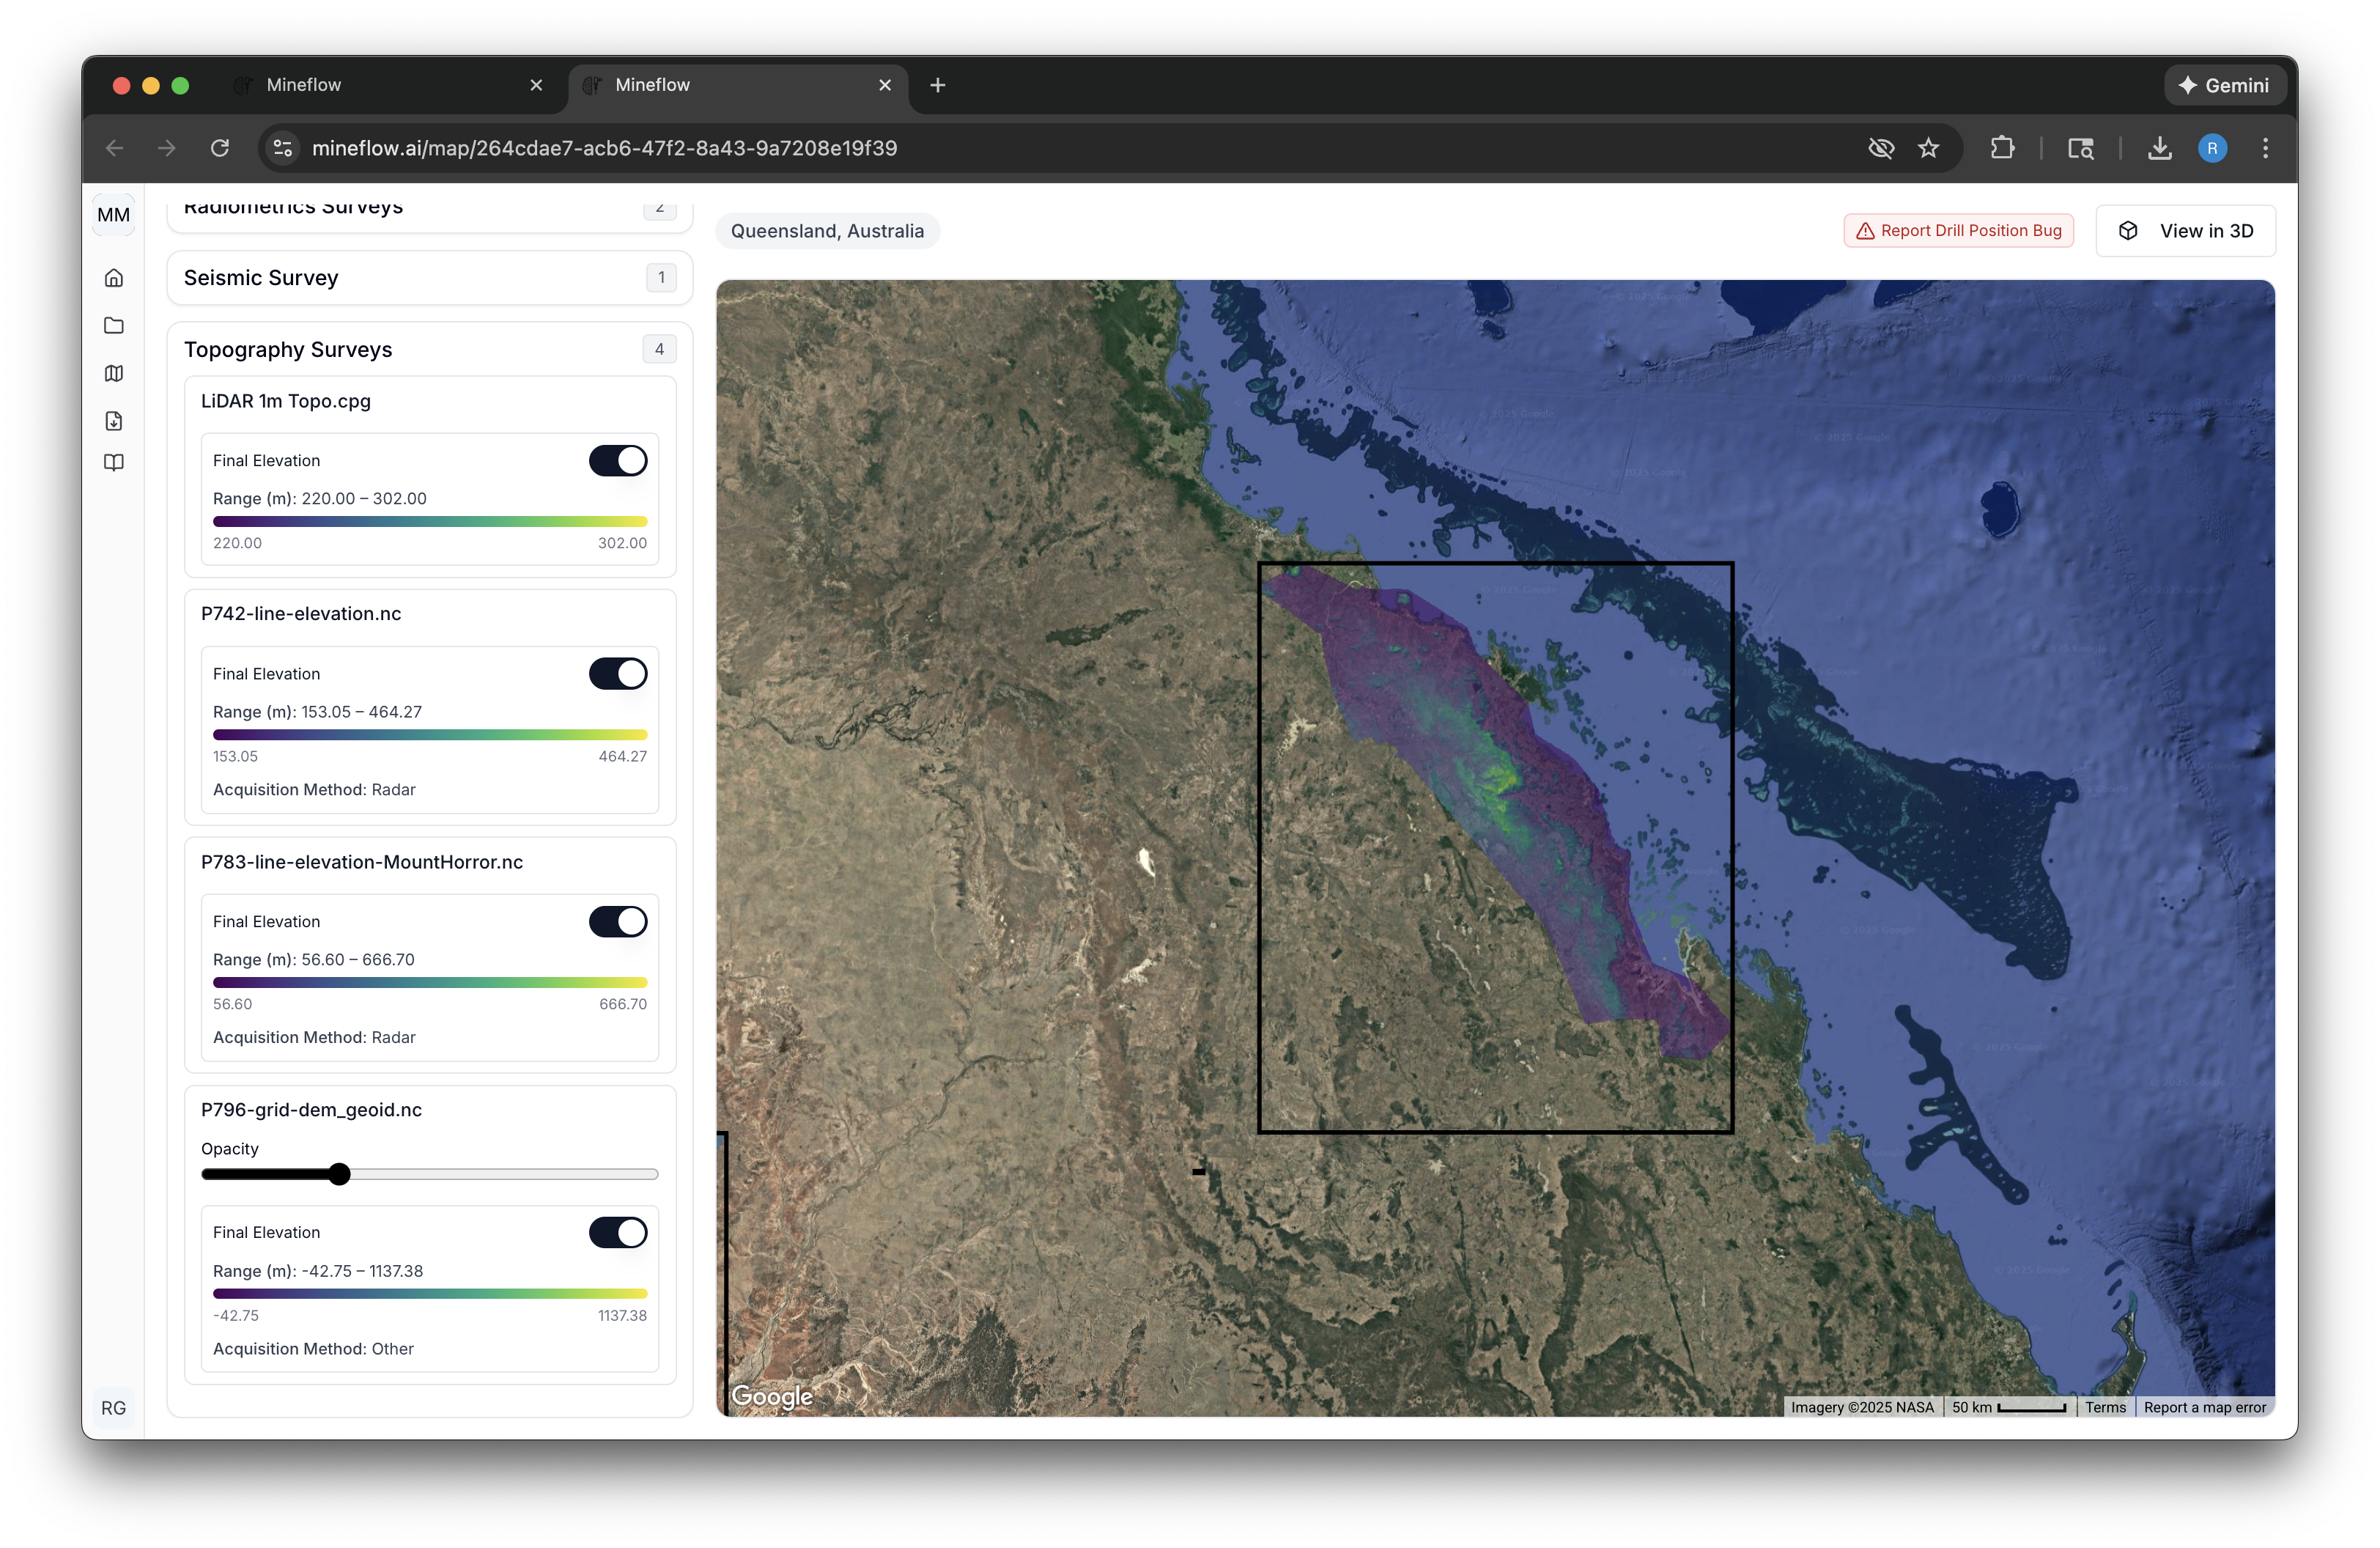
Task: Open the browser extensions puzzle icon
Action: (x=2003, y=147)
